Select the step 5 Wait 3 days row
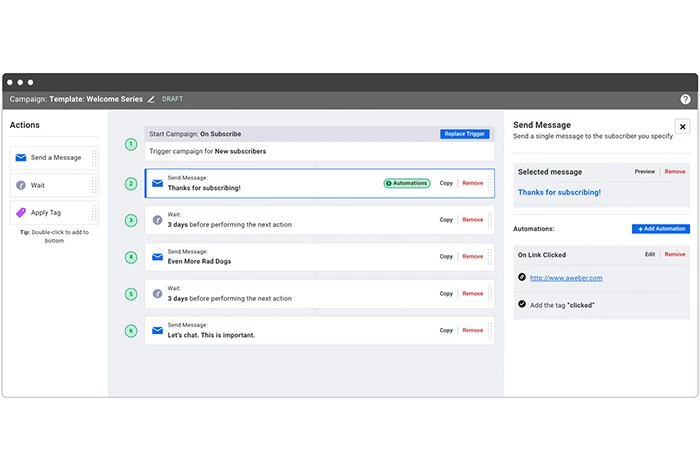Viewport: 700px width, 470px height. [x=300, y=294]
